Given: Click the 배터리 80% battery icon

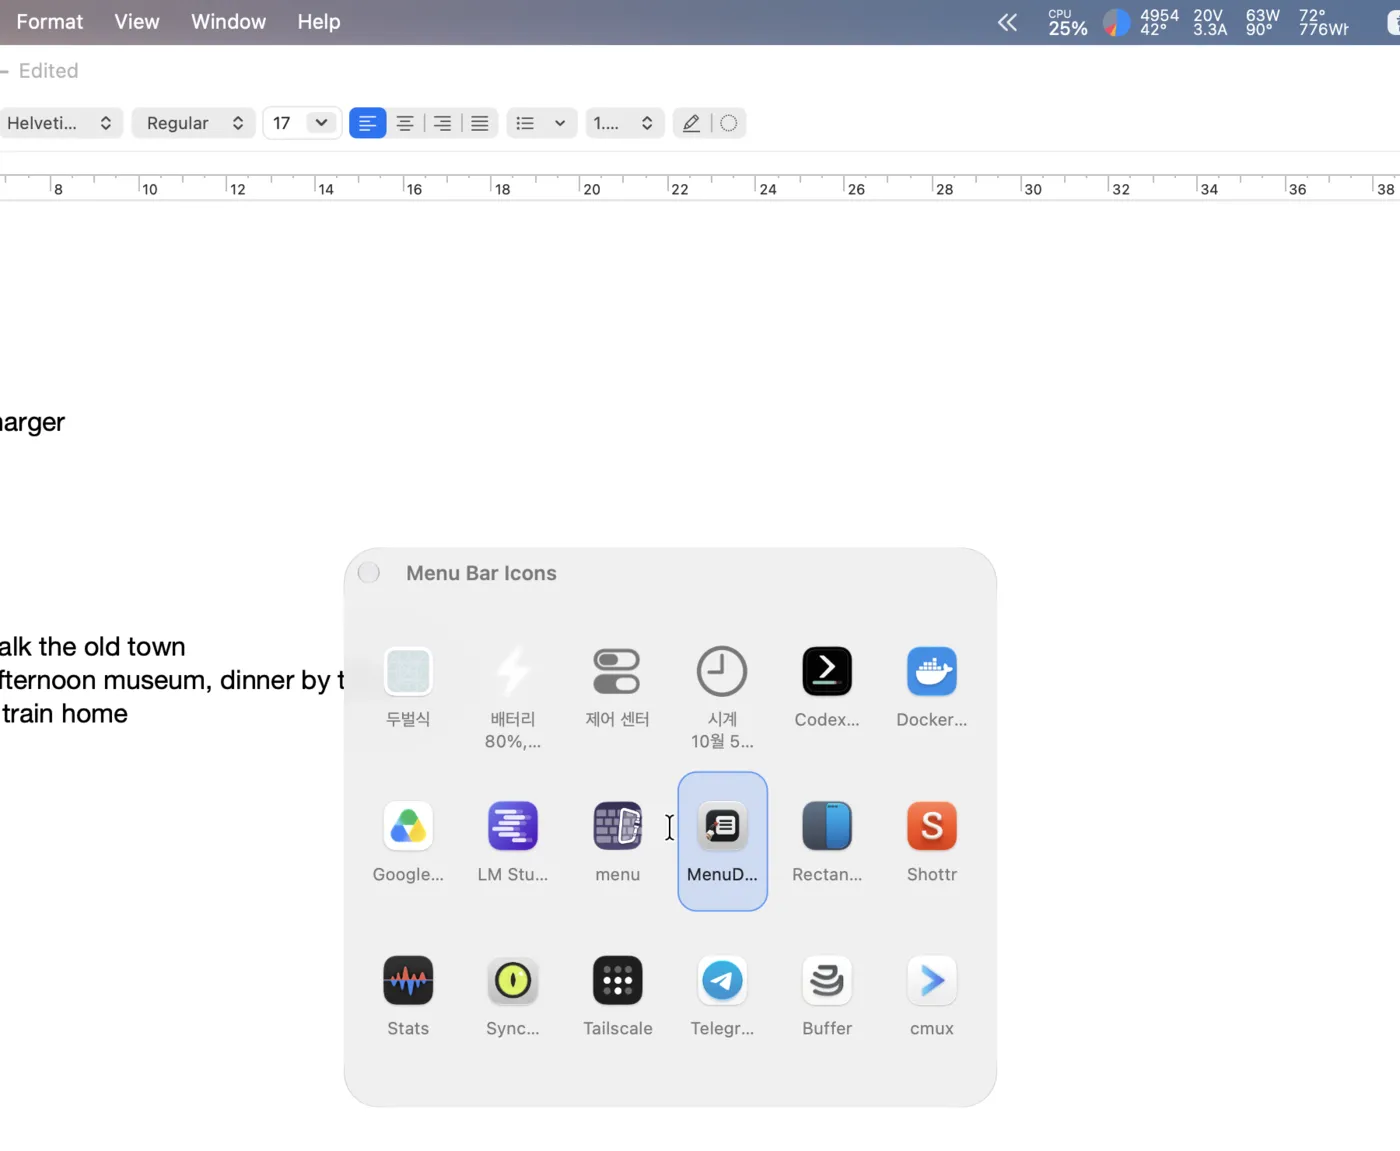Looking at the screenshot, I should click(x=513, y=671).
